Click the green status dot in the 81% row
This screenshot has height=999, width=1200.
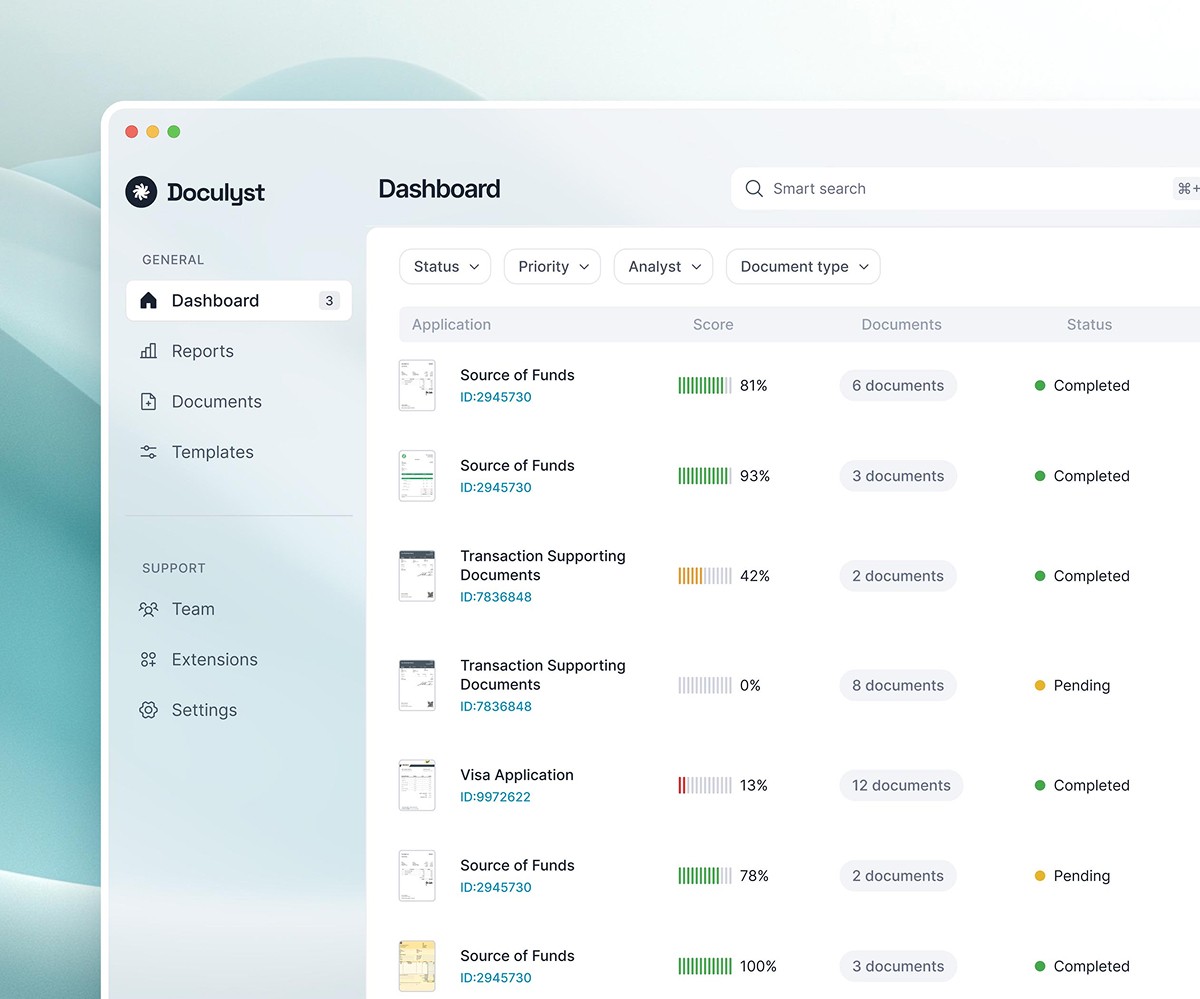tap(1040, 385)
